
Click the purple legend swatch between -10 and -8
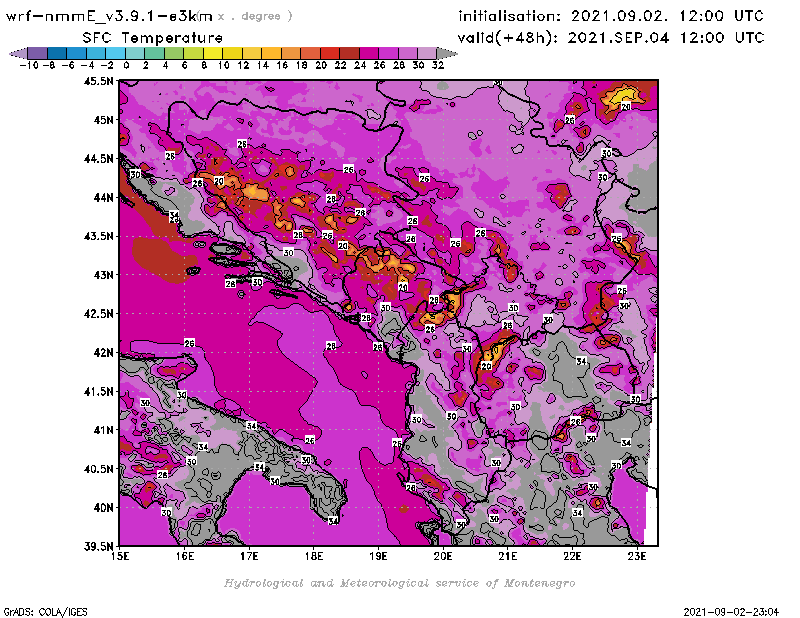[x=38, y=53]
